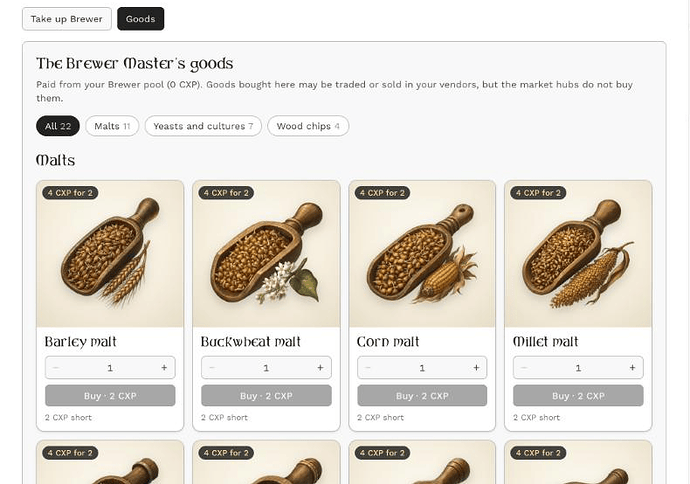The width and height of the screenshot is (690, 484).
Task: Click The Brewer Master's goods heading
Action: 135,64
